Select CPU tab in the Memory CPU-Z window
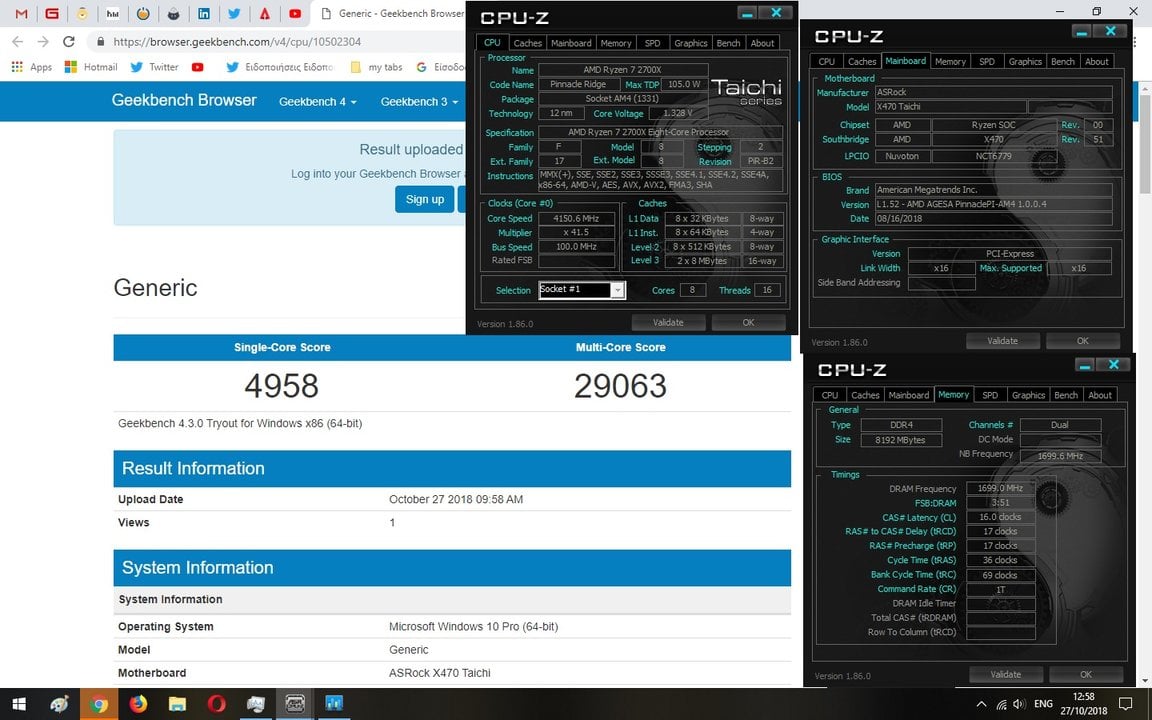Image resolution: width=1152 pixels, height=720 pixels. [x=829, y=395]
